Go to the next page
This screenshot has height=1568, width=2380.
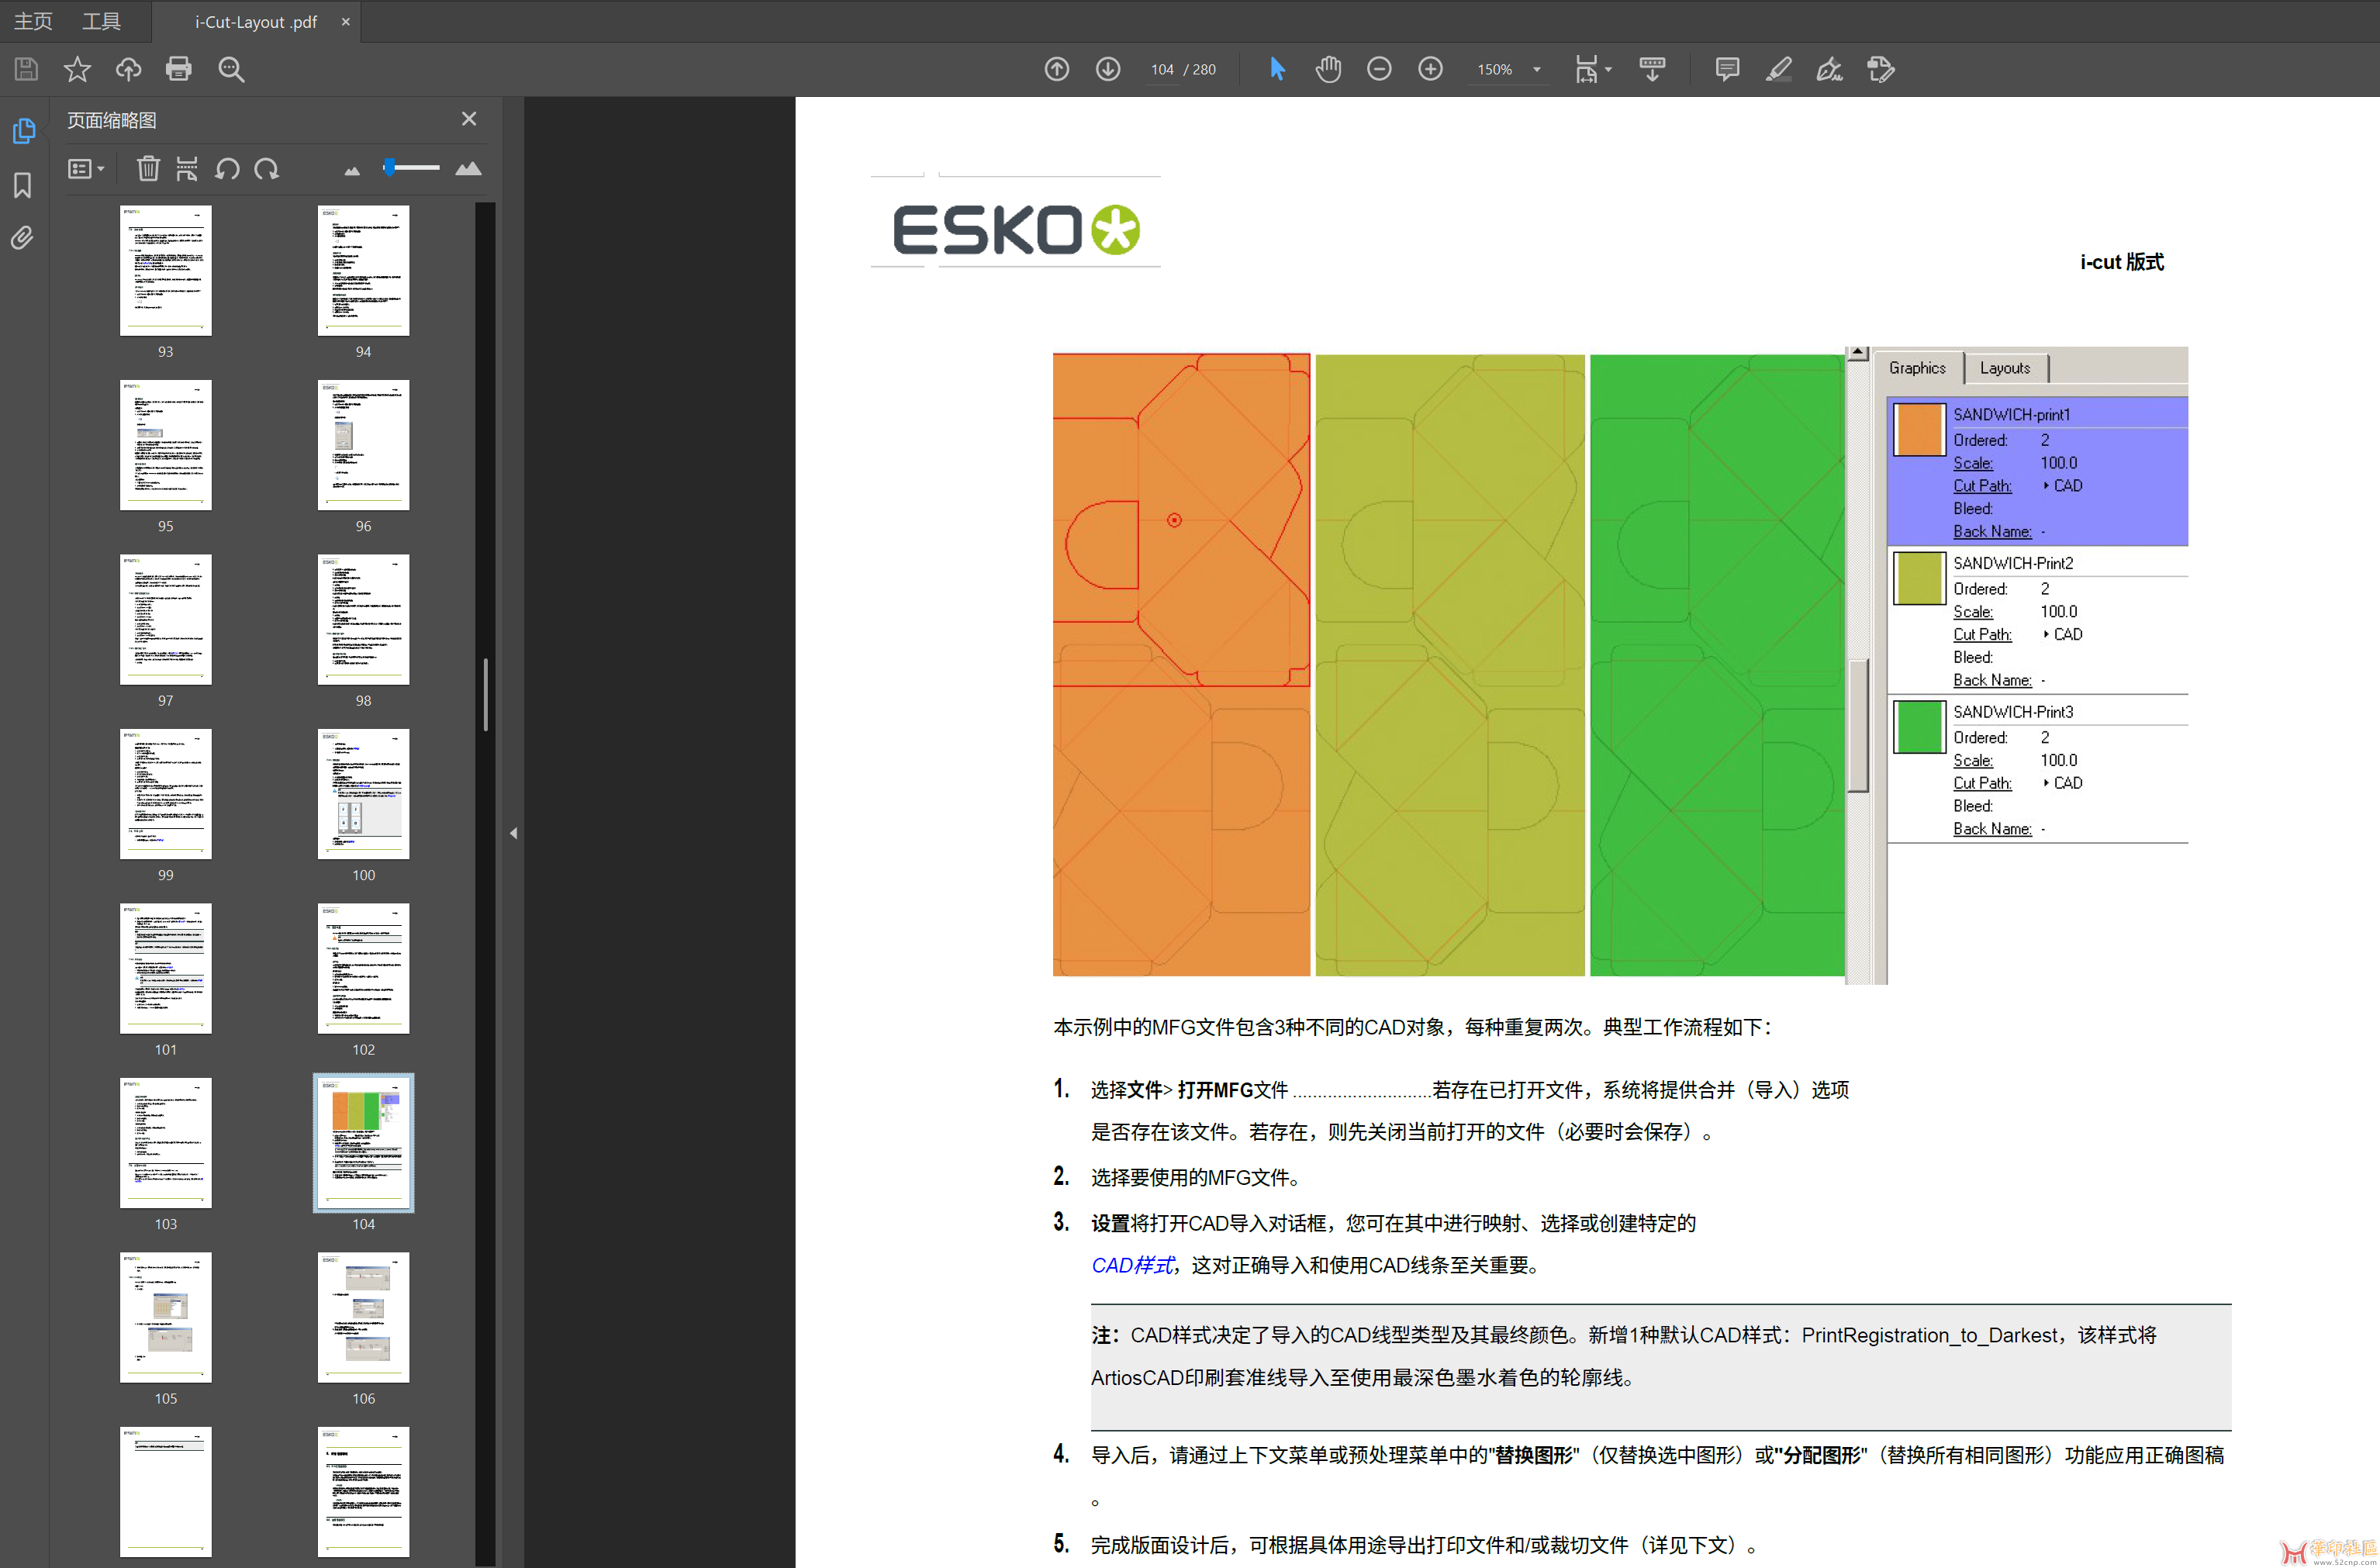click(x=1107, y=69)
